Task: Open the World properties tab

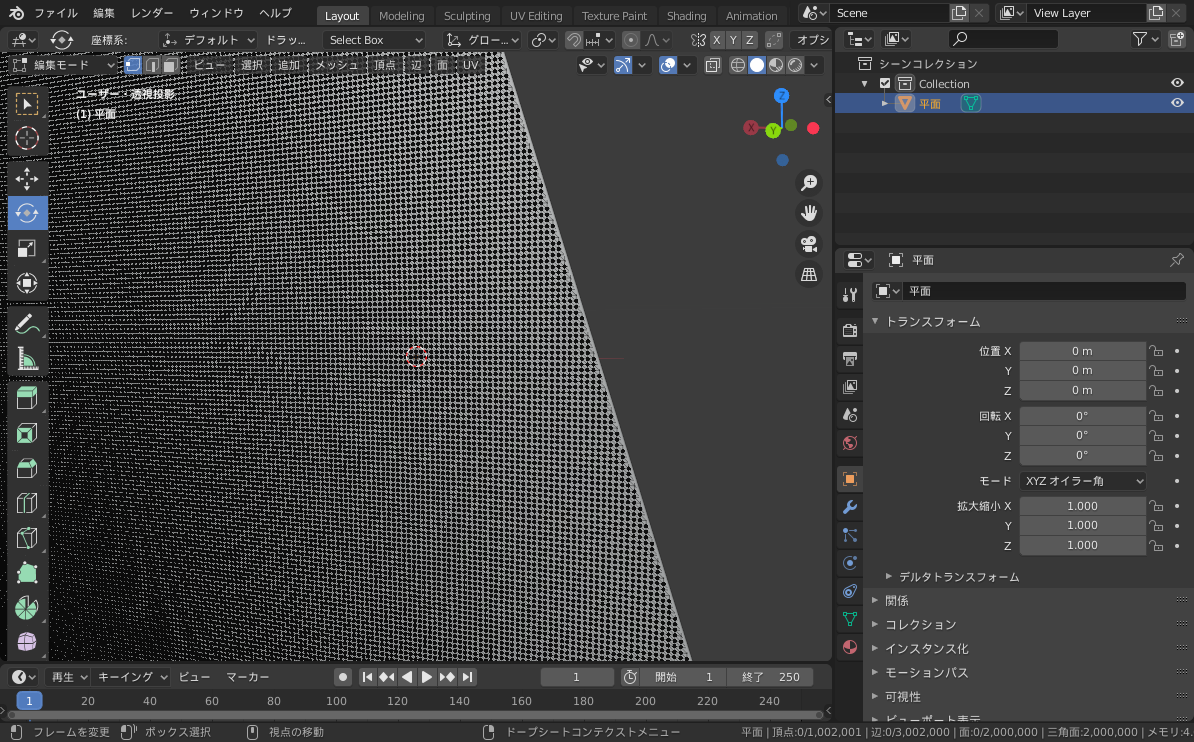Action: (850, 443)
